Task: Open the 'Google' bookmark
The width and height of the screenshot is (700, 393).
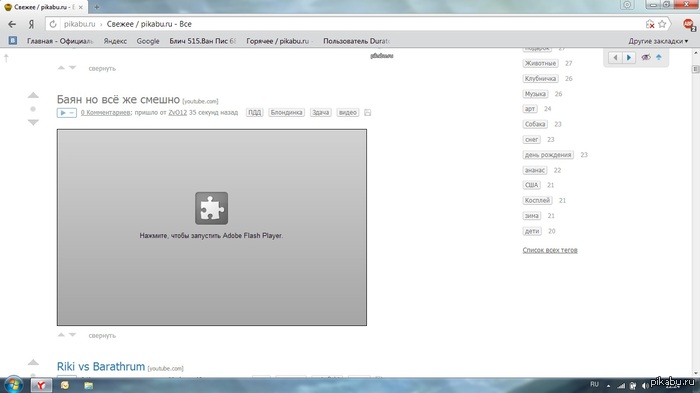Action: (148, 41)
